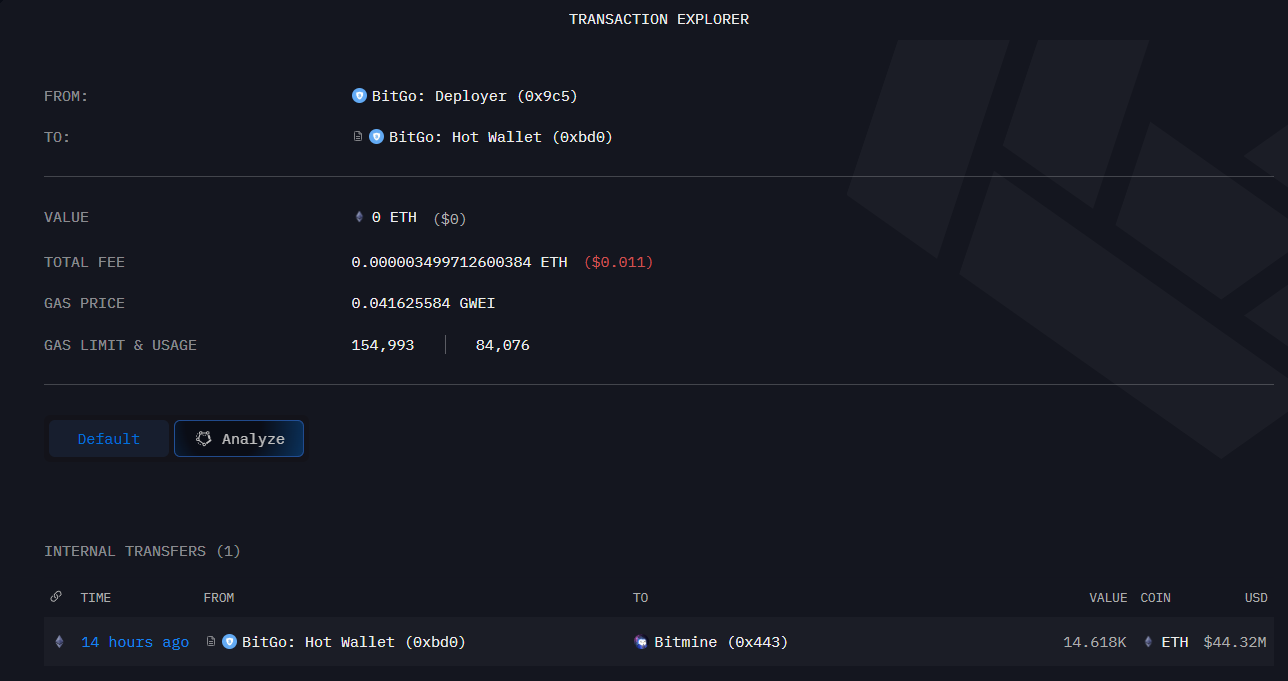Select the Analyze tab
This screenshot has height=681, width=1288.
tap(239, 439)
